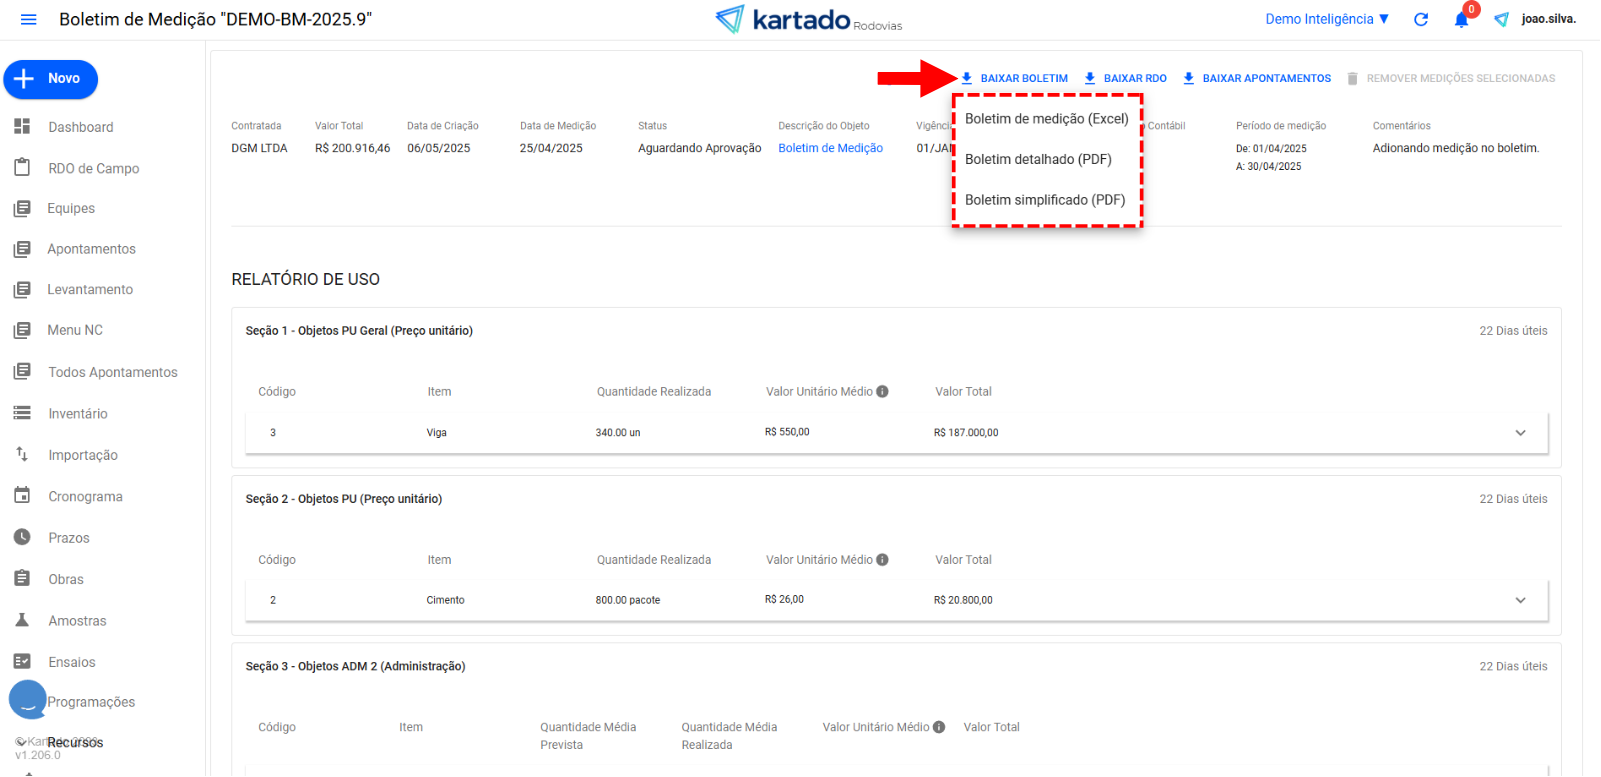Open Inventário in the sidebar
The image size is (1601, 777).
click(x=78, y=414)
